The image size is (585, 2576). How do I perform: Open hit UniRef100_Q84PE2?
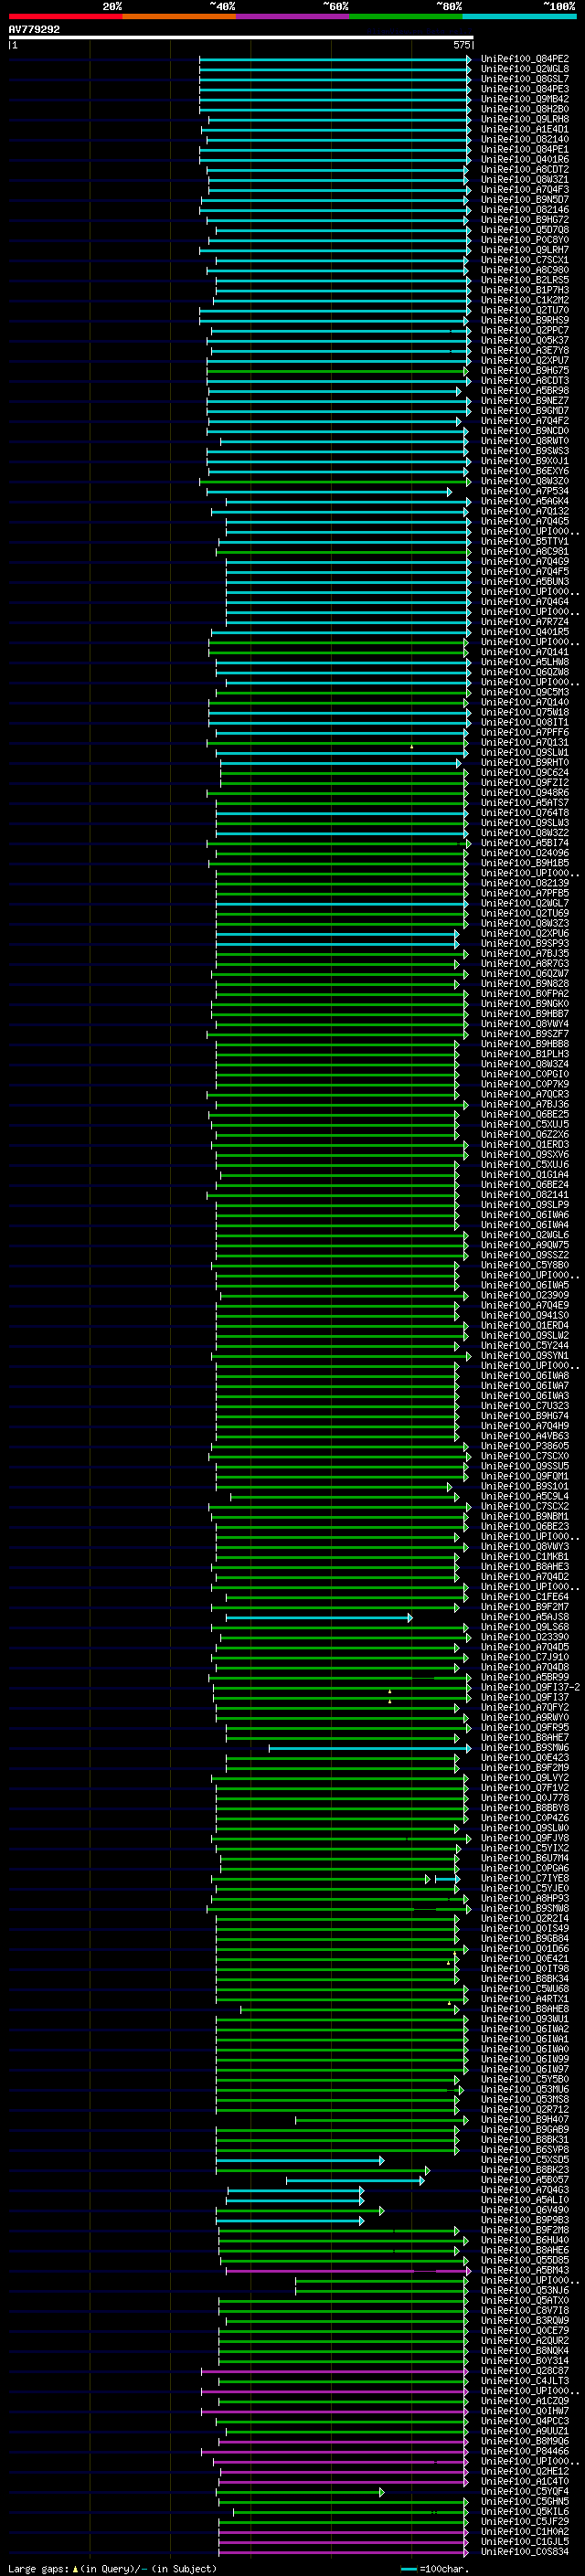point(524,59)
